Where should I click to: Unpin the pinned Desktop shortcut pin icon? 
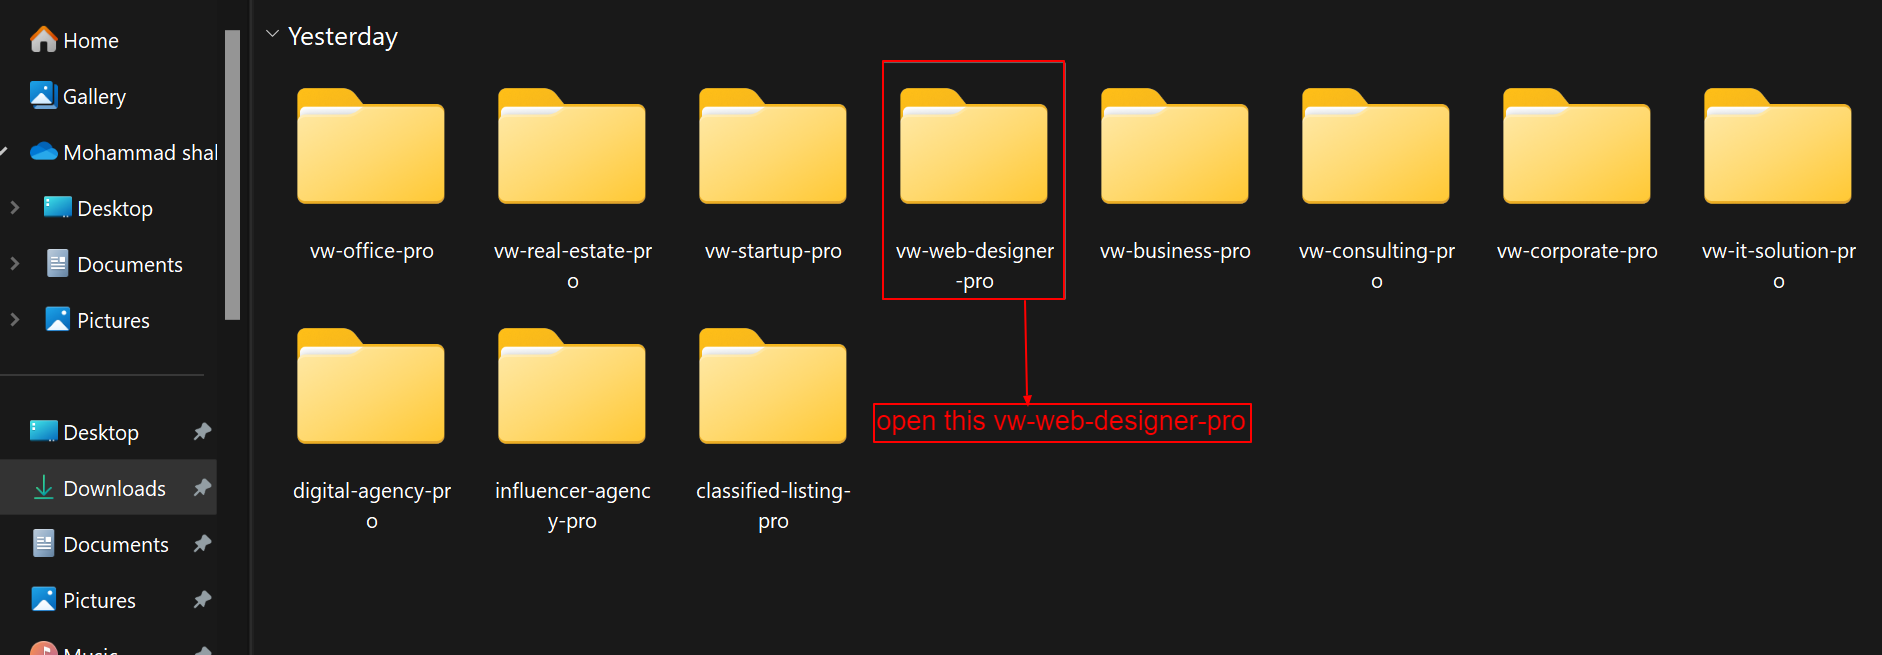coord(202,432)
